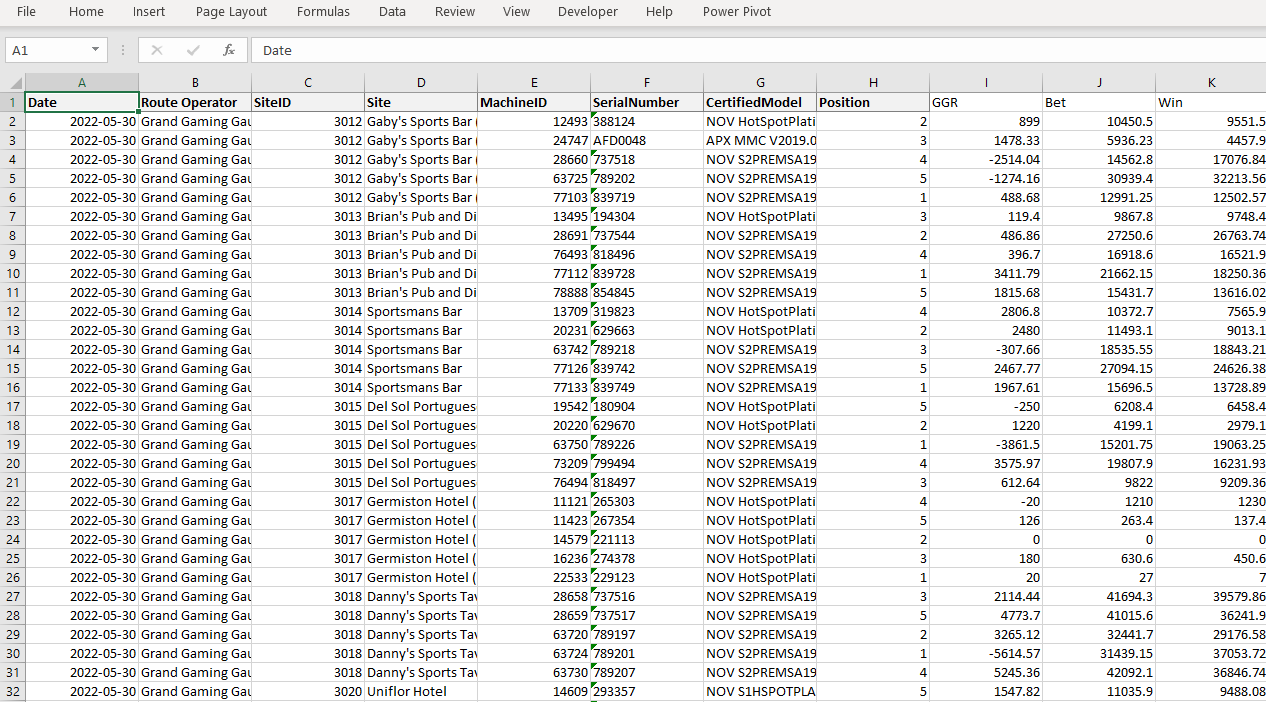This screenshot has width=1266, height=702.
Task: Select column K header
Action: pyautogui.click(x=1211, y=83)
